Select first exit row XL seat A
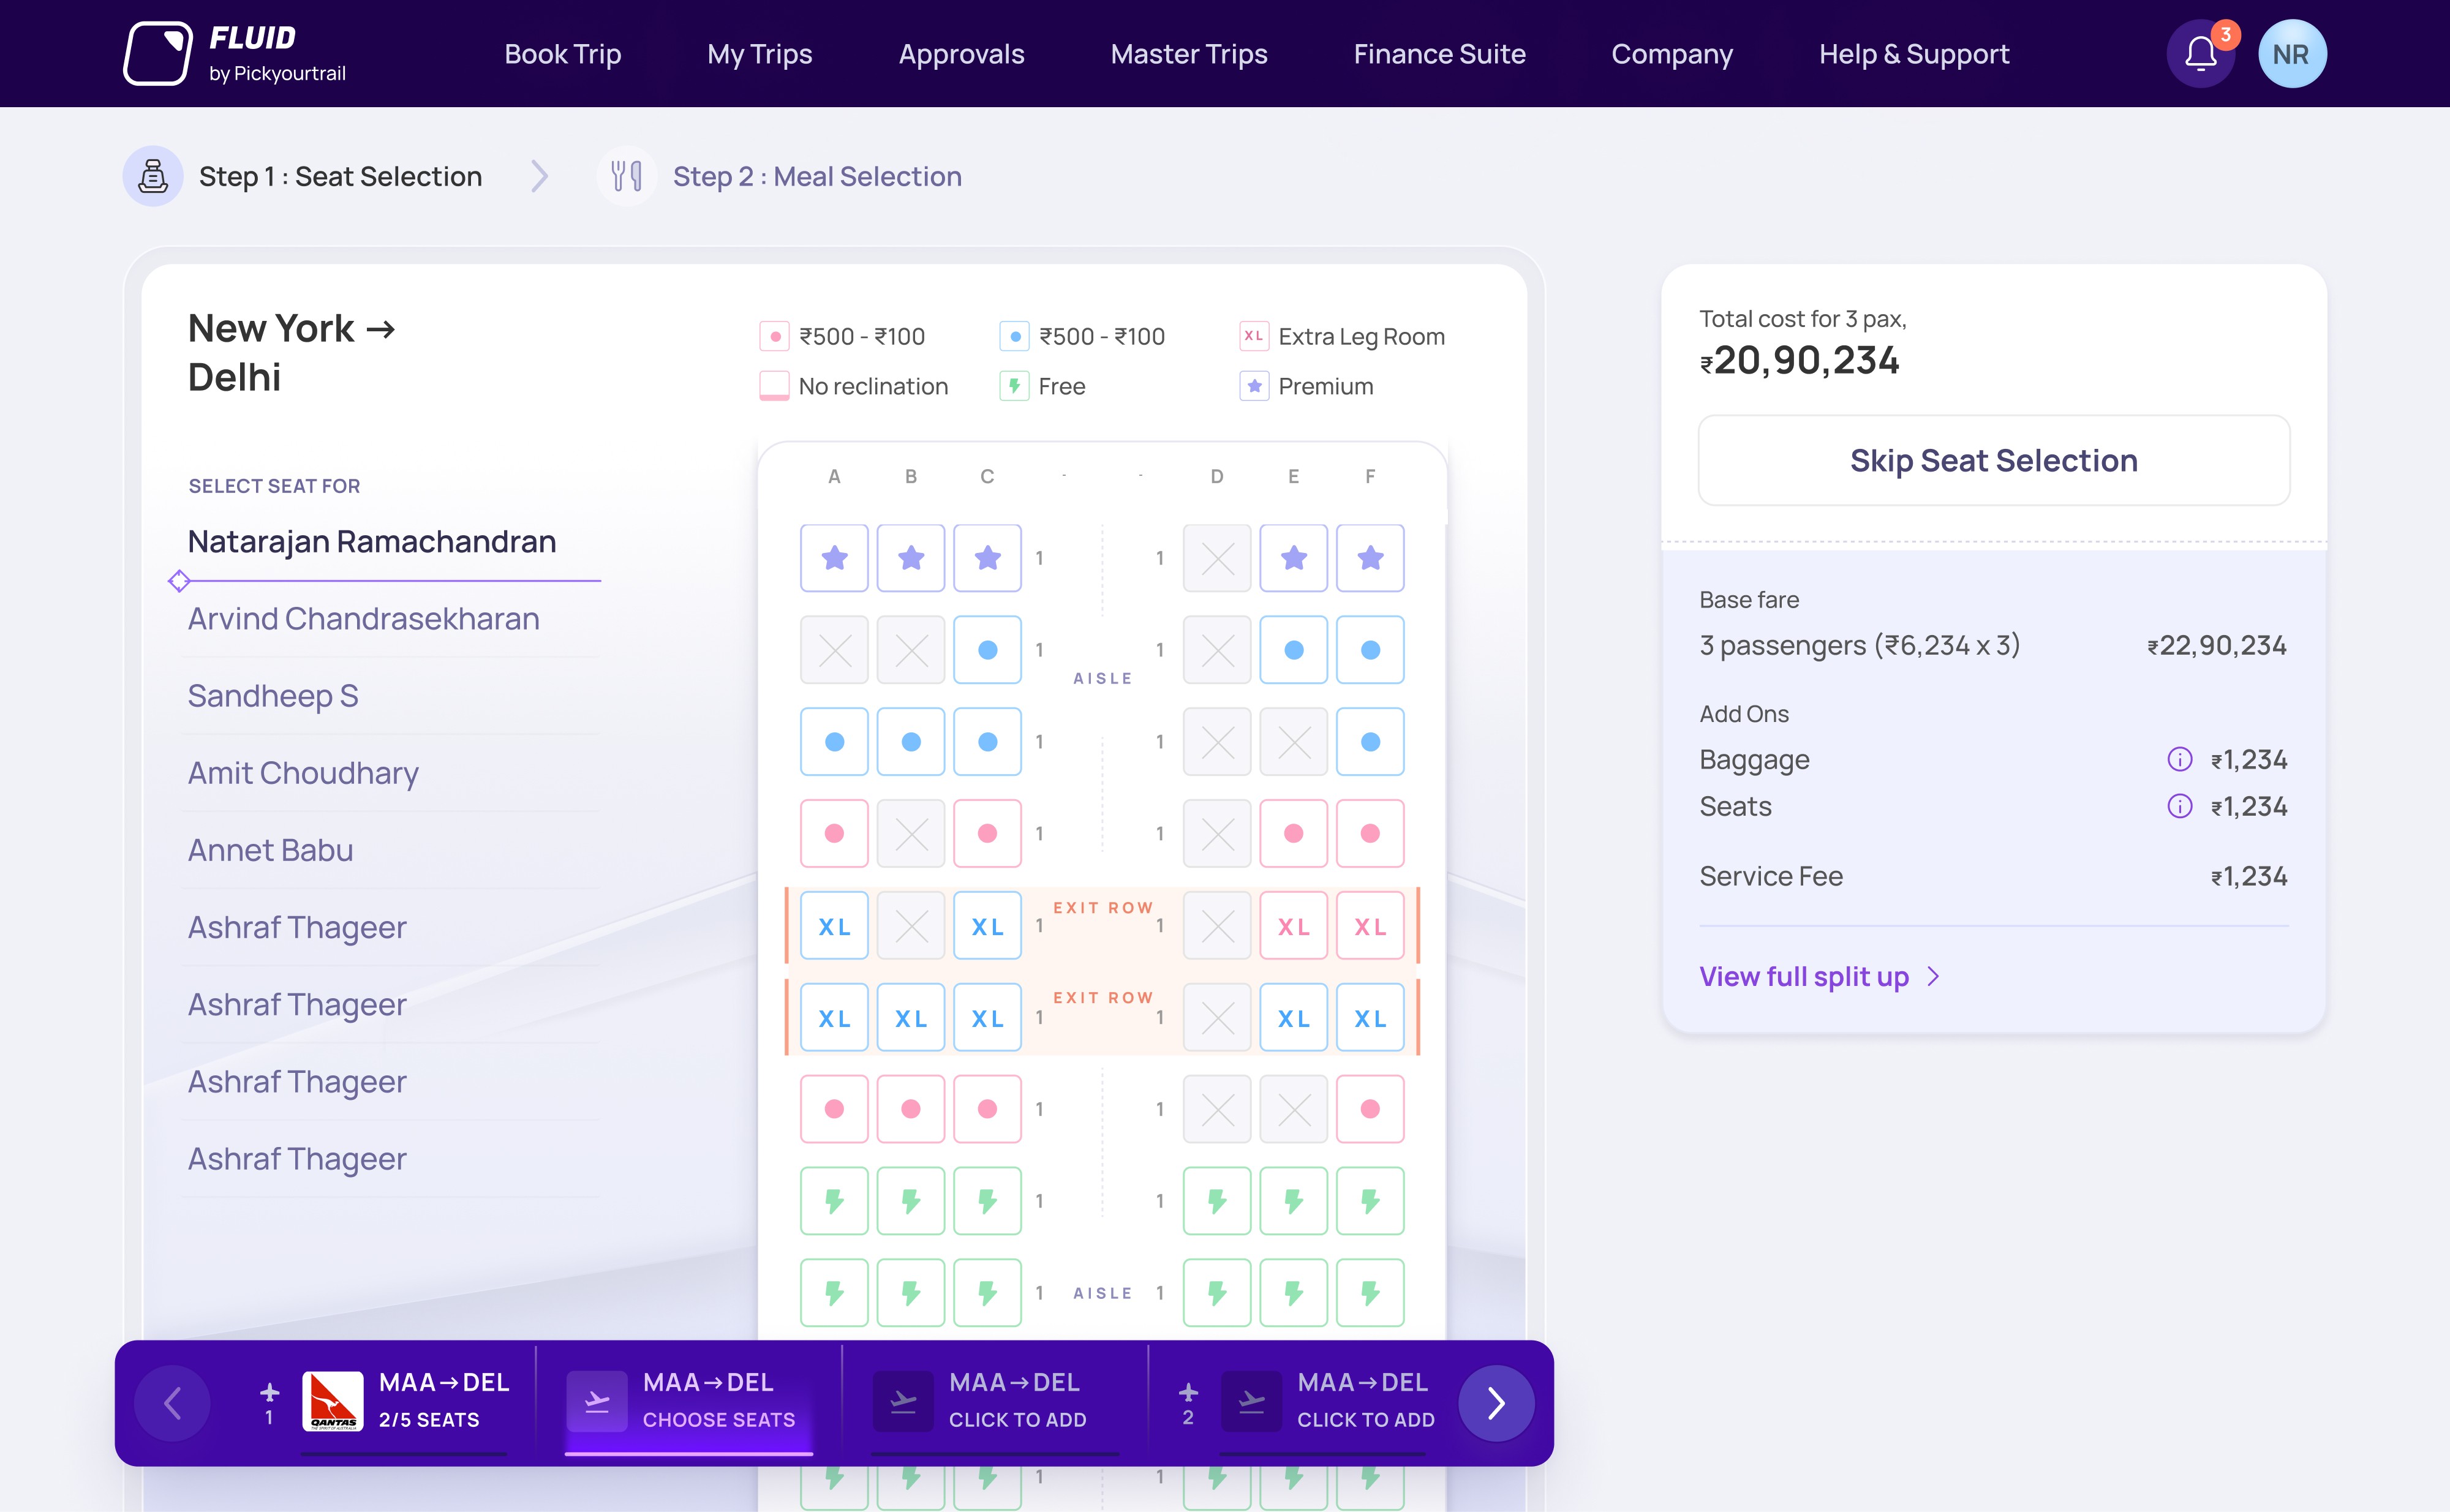 pos(834,926)
